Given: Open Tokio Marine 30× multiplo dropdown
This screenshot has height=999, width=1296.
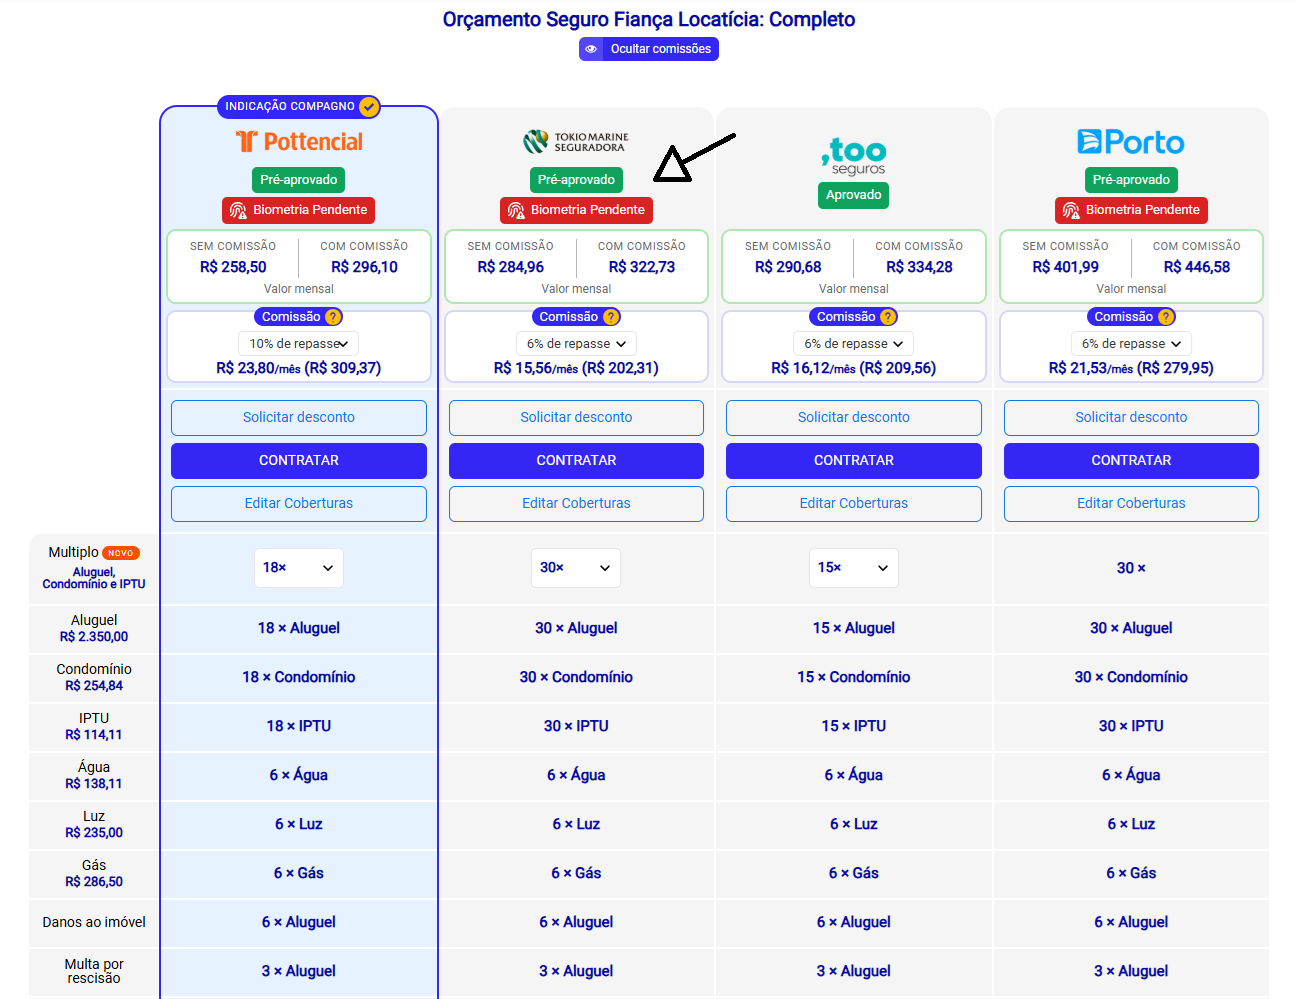Looking at the screenshot, I should tap(576, 568).
